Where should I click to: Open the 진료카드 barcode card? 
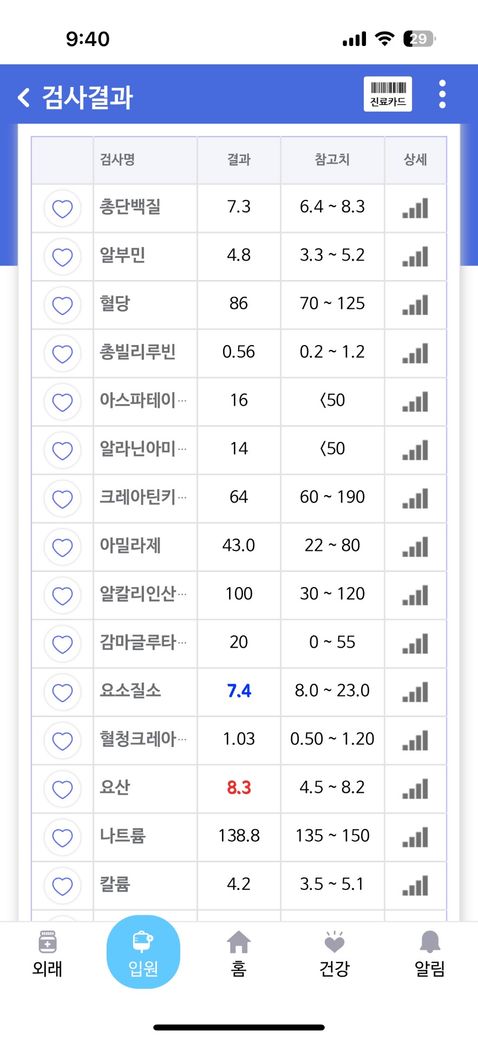[x=388, y=94]
